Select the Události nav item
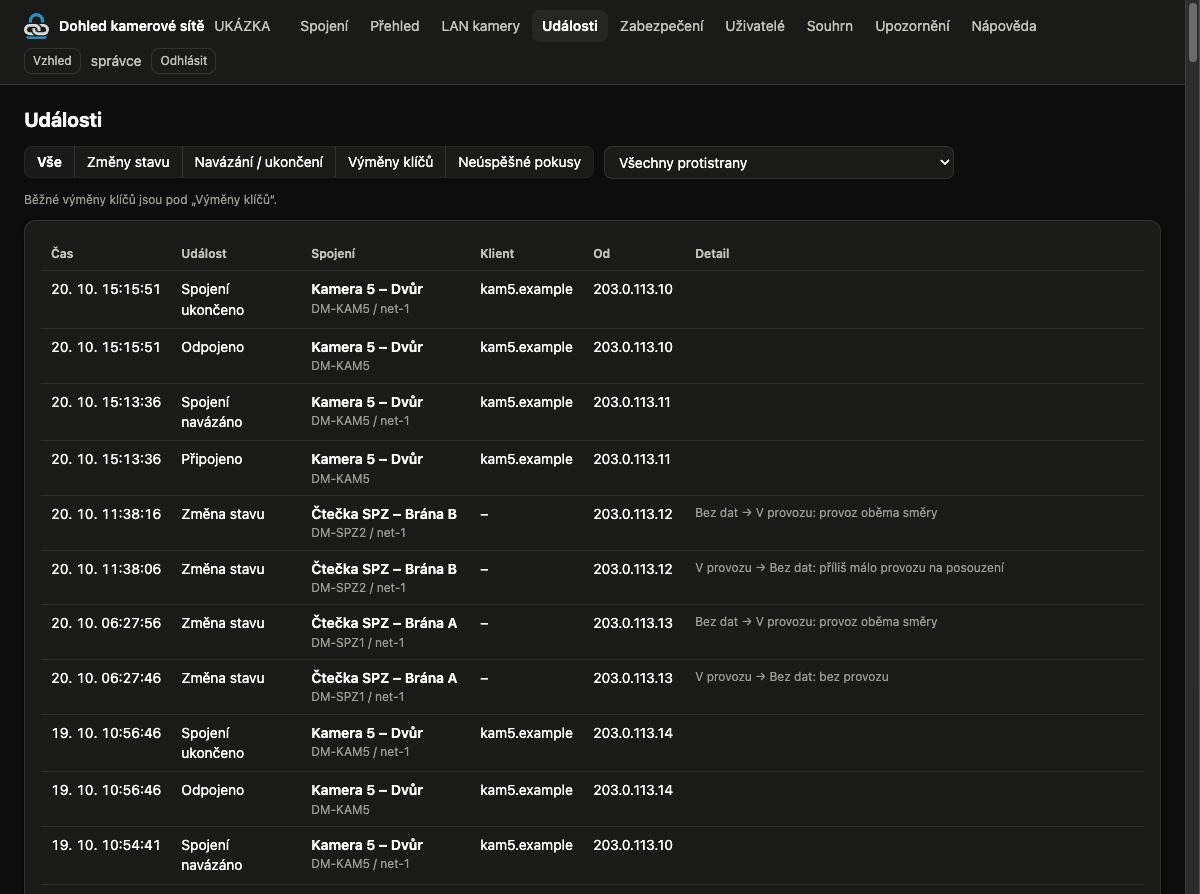 point(570,26)
